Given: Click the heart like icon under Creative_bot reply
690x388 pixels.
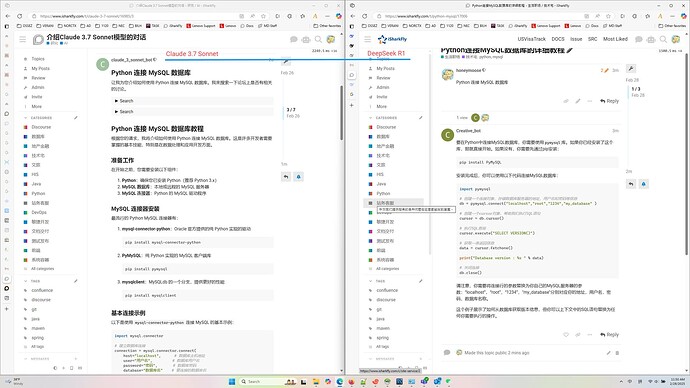Looking at the screenshot, I should (566, 334).
